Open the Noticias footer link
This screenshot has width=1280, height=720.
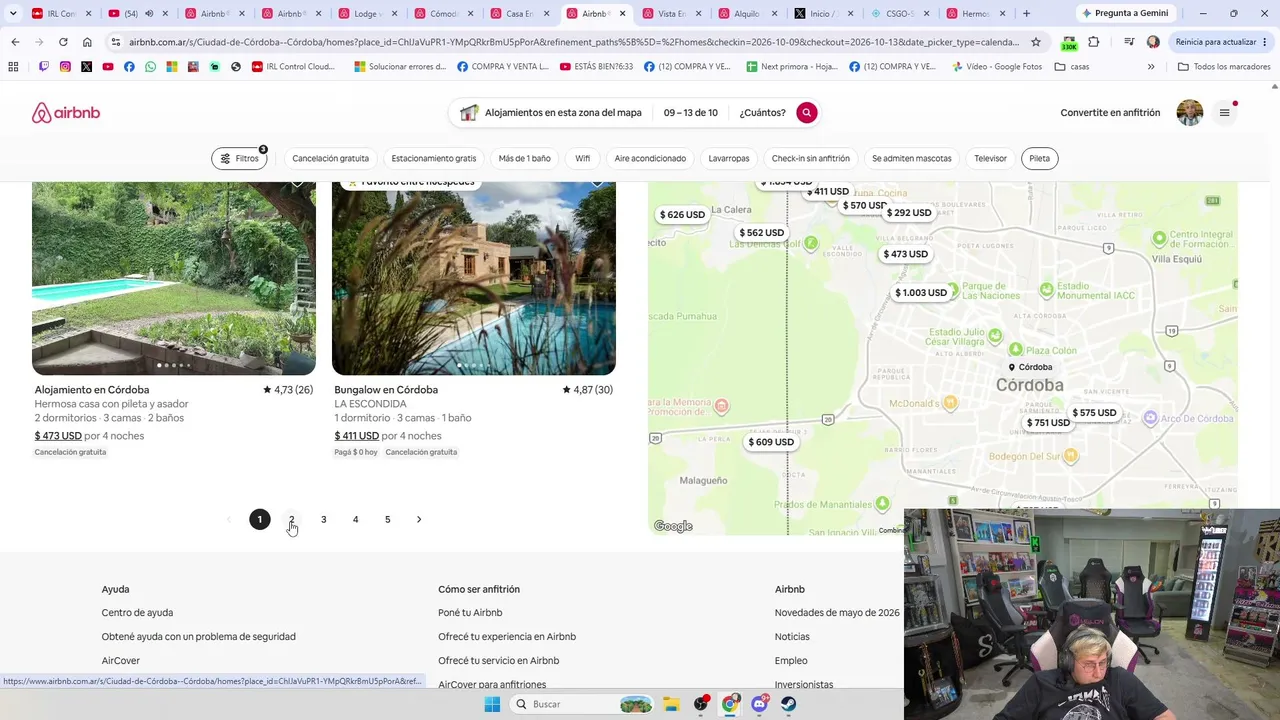[x=792, y=637]
